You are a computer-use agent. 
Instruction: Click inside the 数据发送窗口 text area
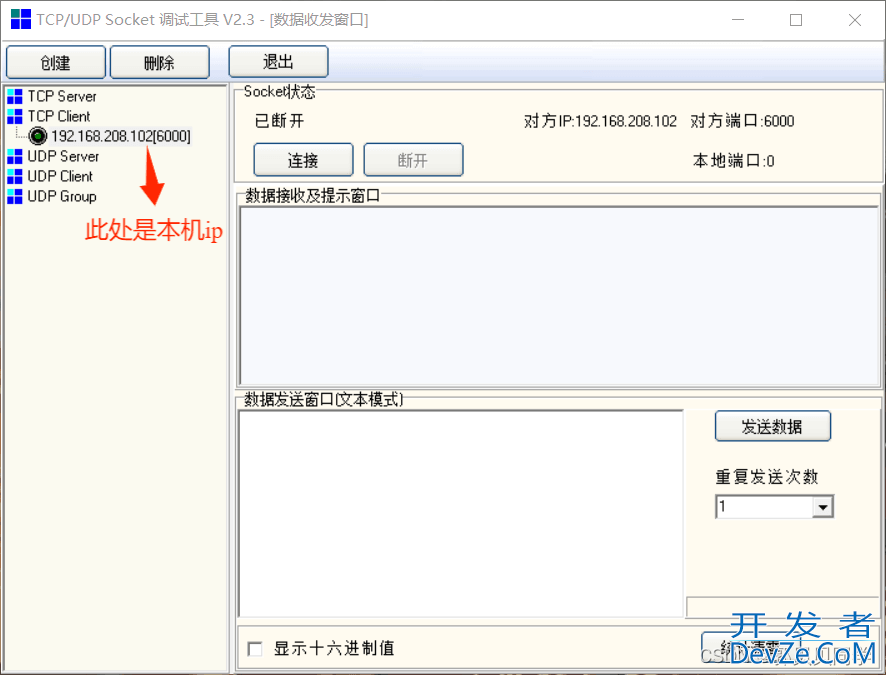(461, 513)
